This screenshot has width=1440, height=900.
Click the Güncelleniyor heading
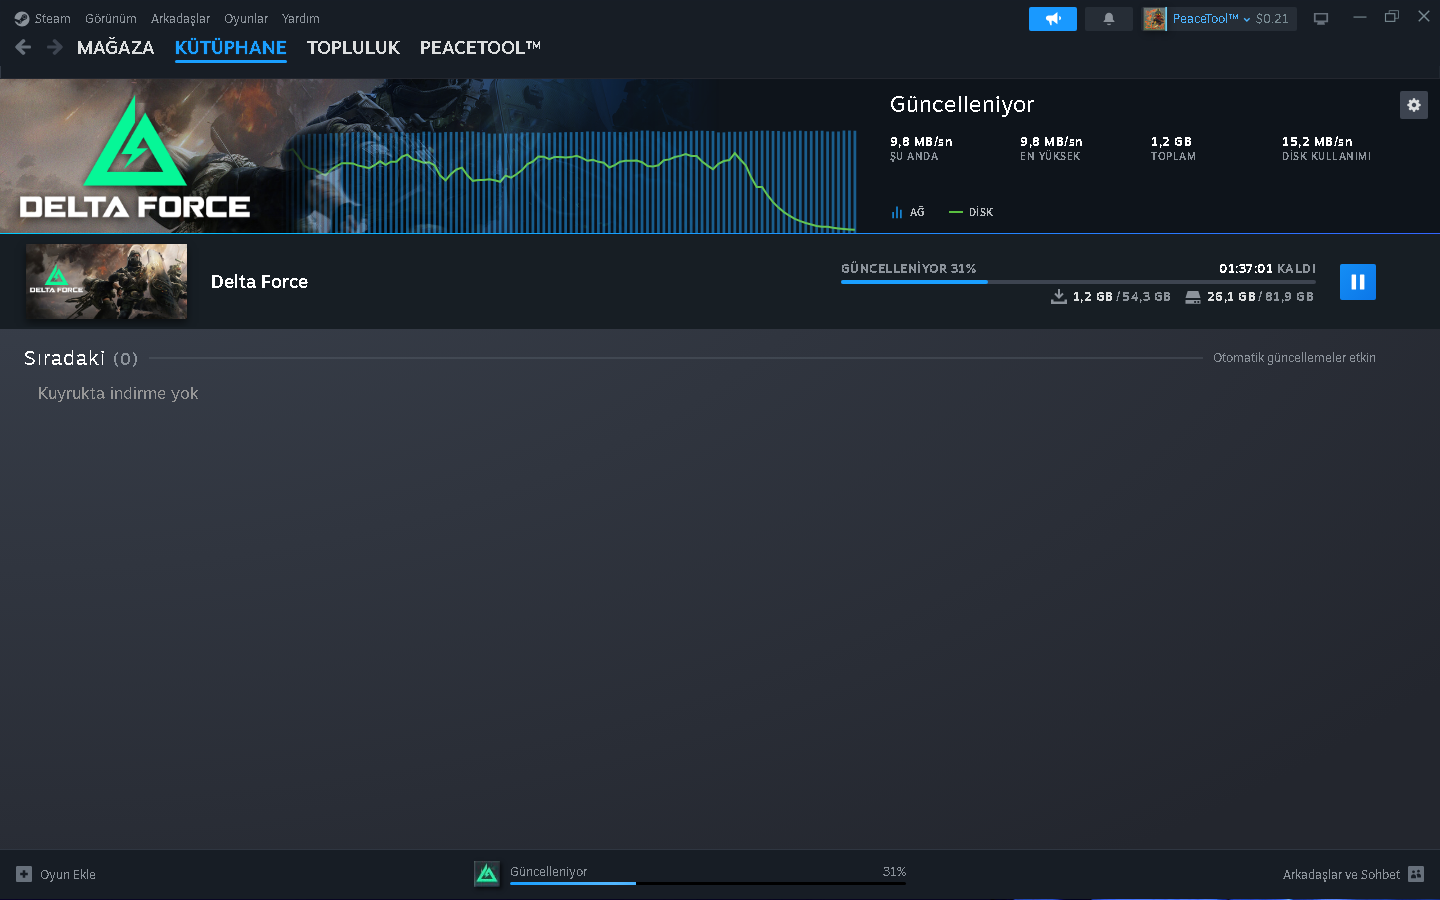click(x=962, y=105)
